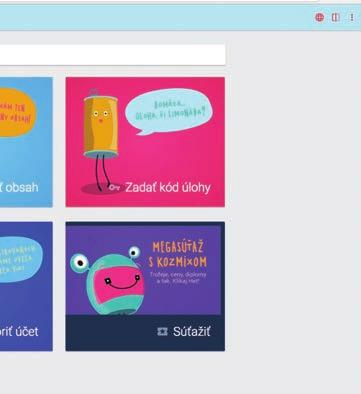This screenshot has height=394, width=361.
Task: Open the card ending in "účet"
Action: (x=26, y=286)
